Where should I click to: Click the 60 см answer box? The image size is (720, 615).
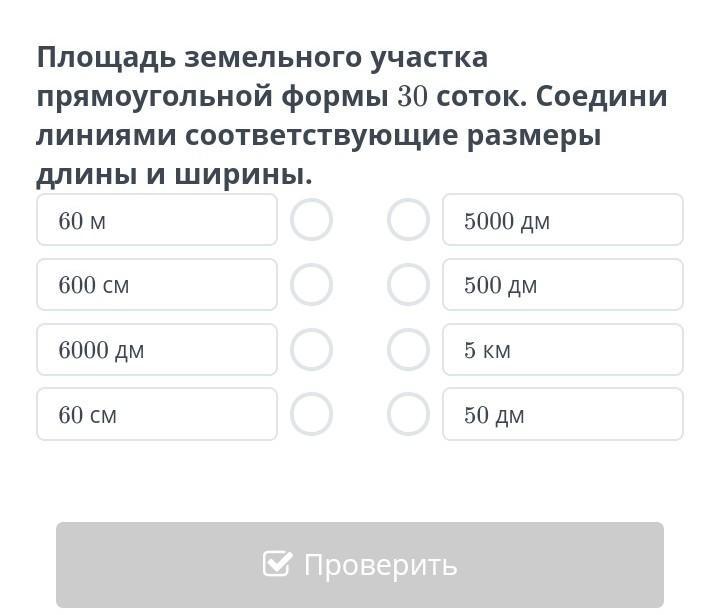pyautogui.click(x=157, y=414)
